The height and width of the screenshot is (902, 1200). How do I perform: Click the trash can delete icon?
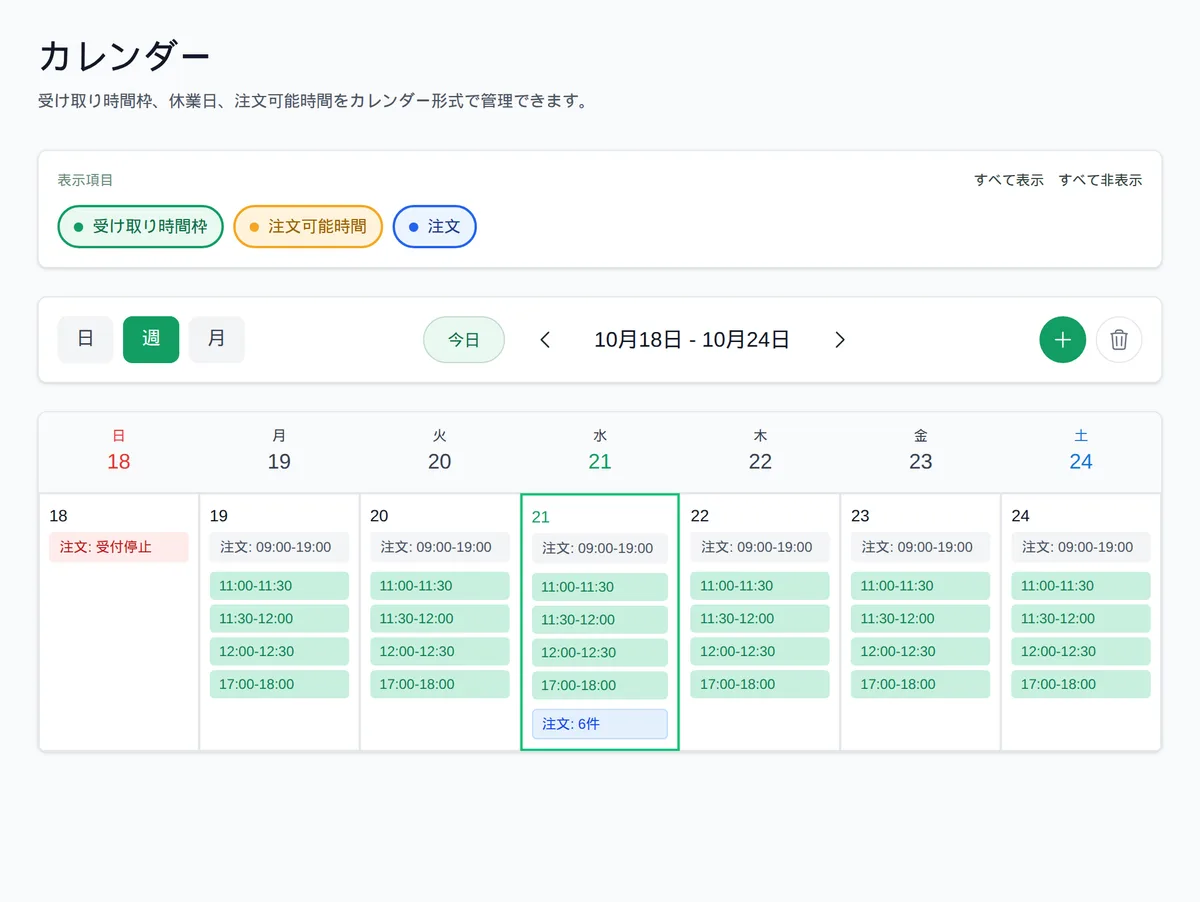tap(1119, 339)
